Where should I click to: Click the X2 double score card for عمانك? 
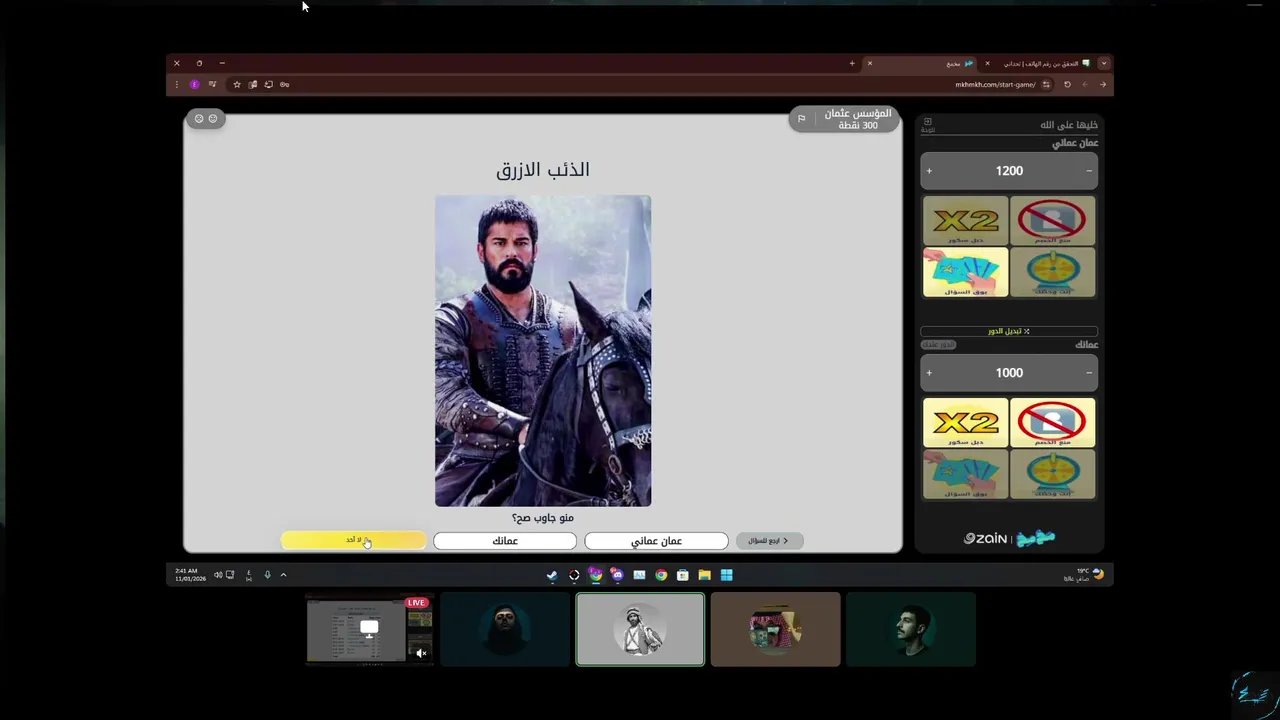[x=965, y=422]
